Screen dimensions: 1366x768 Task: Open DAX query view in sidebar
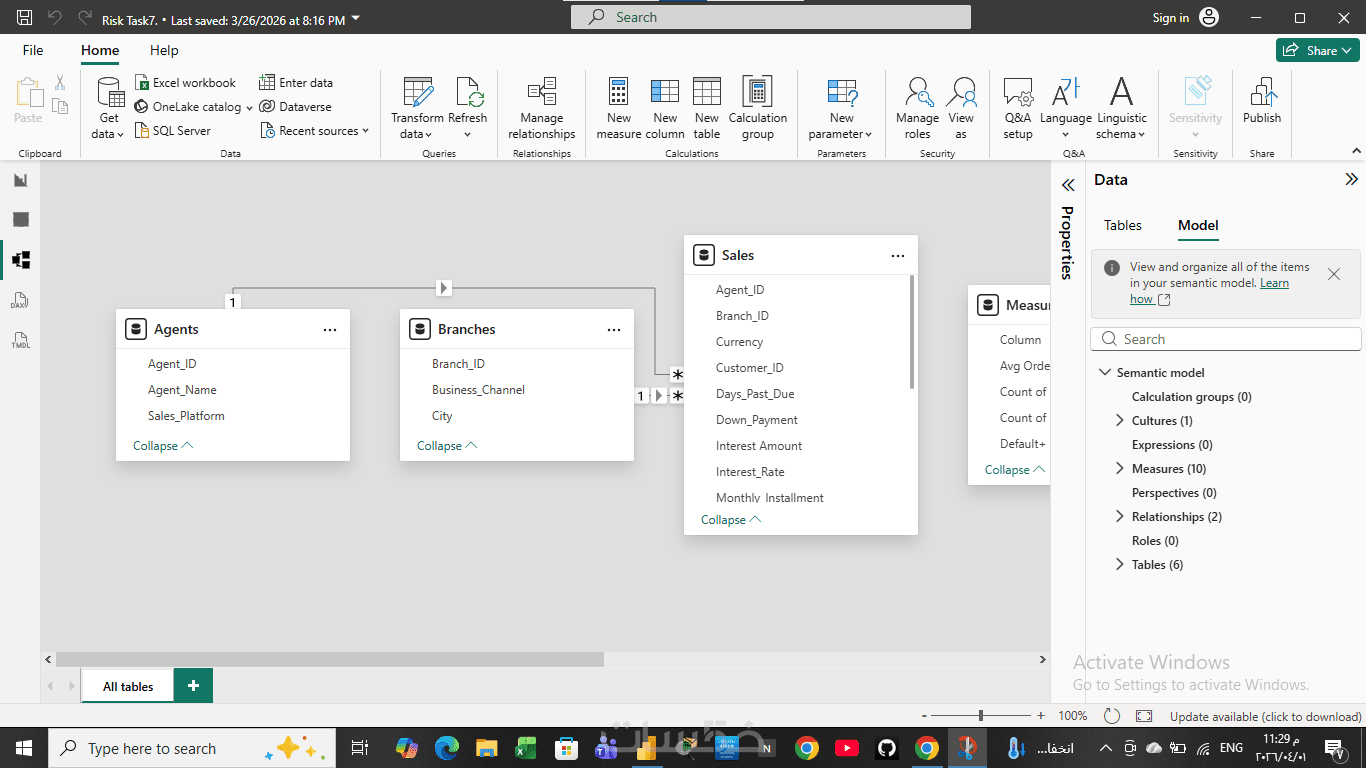pyautogui.click(x=21, y=300)
